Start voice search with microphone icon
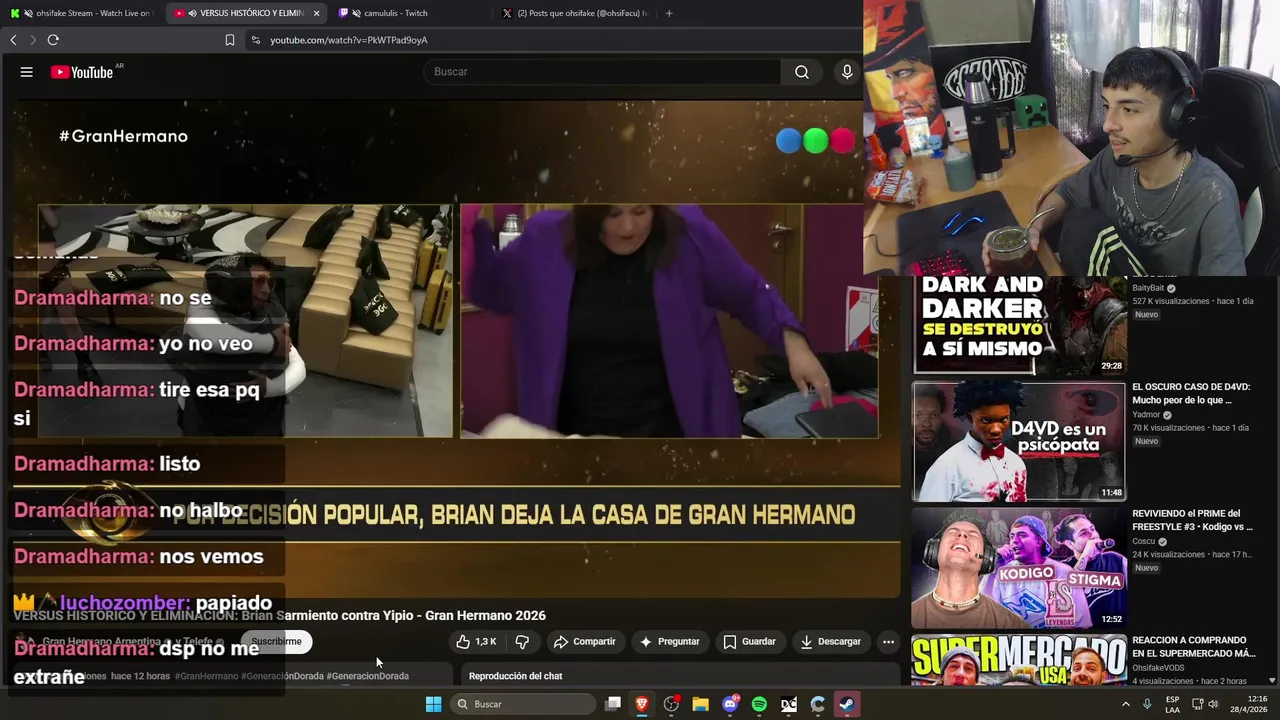1280x720 pixels. (x=847, y=72)
